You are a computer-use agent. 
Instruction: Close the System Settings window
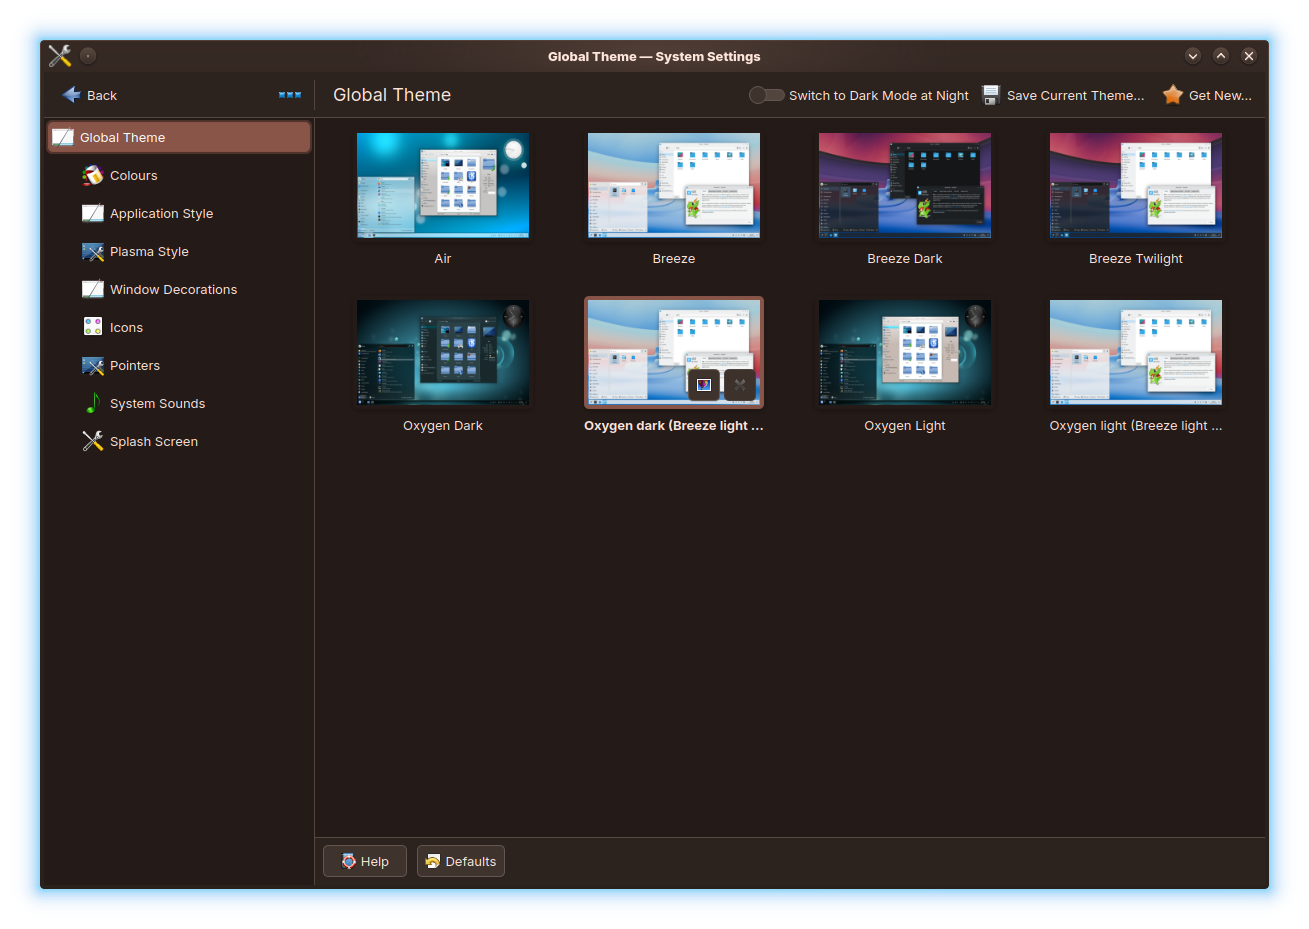click(x=1249, y=56)
